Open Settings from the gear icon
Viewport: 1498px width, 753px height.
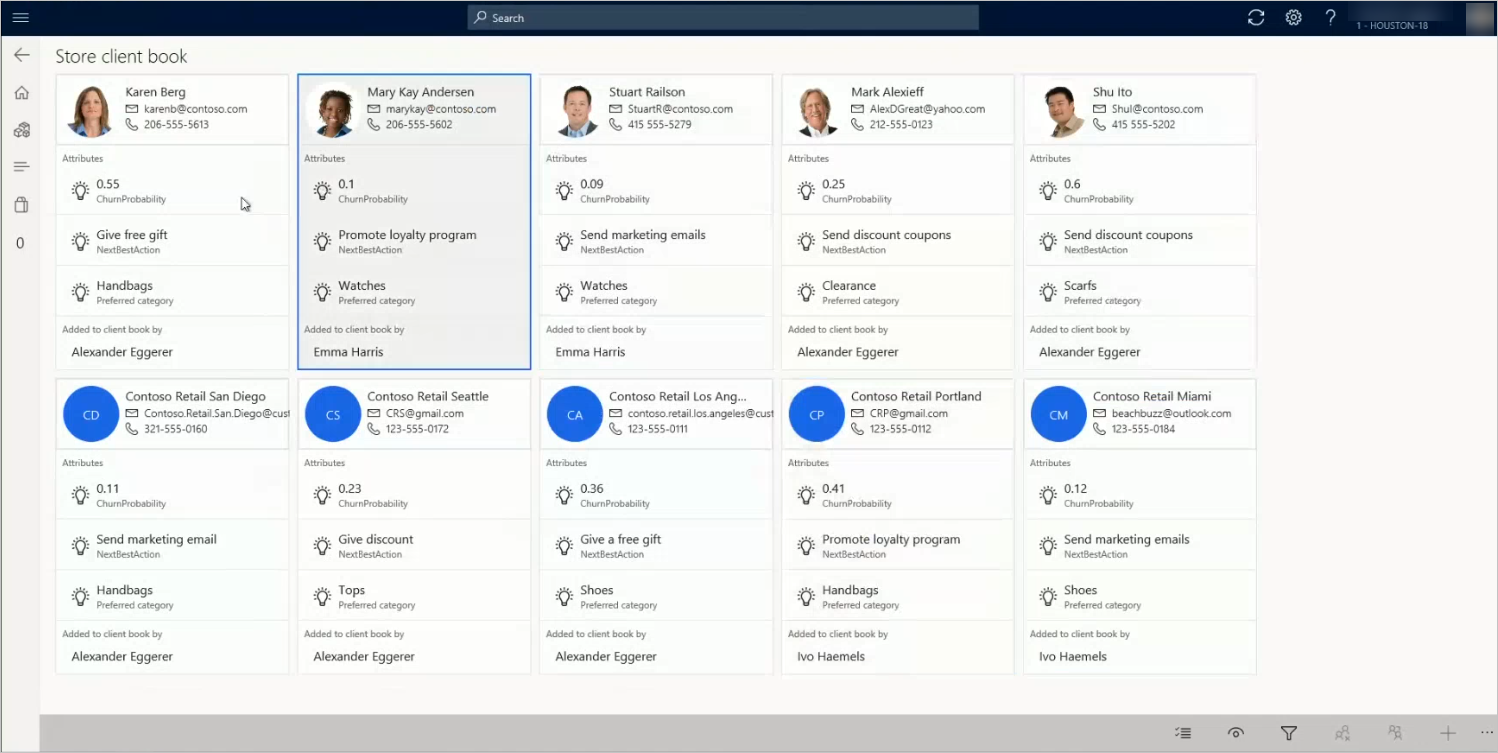(1293, 17)
